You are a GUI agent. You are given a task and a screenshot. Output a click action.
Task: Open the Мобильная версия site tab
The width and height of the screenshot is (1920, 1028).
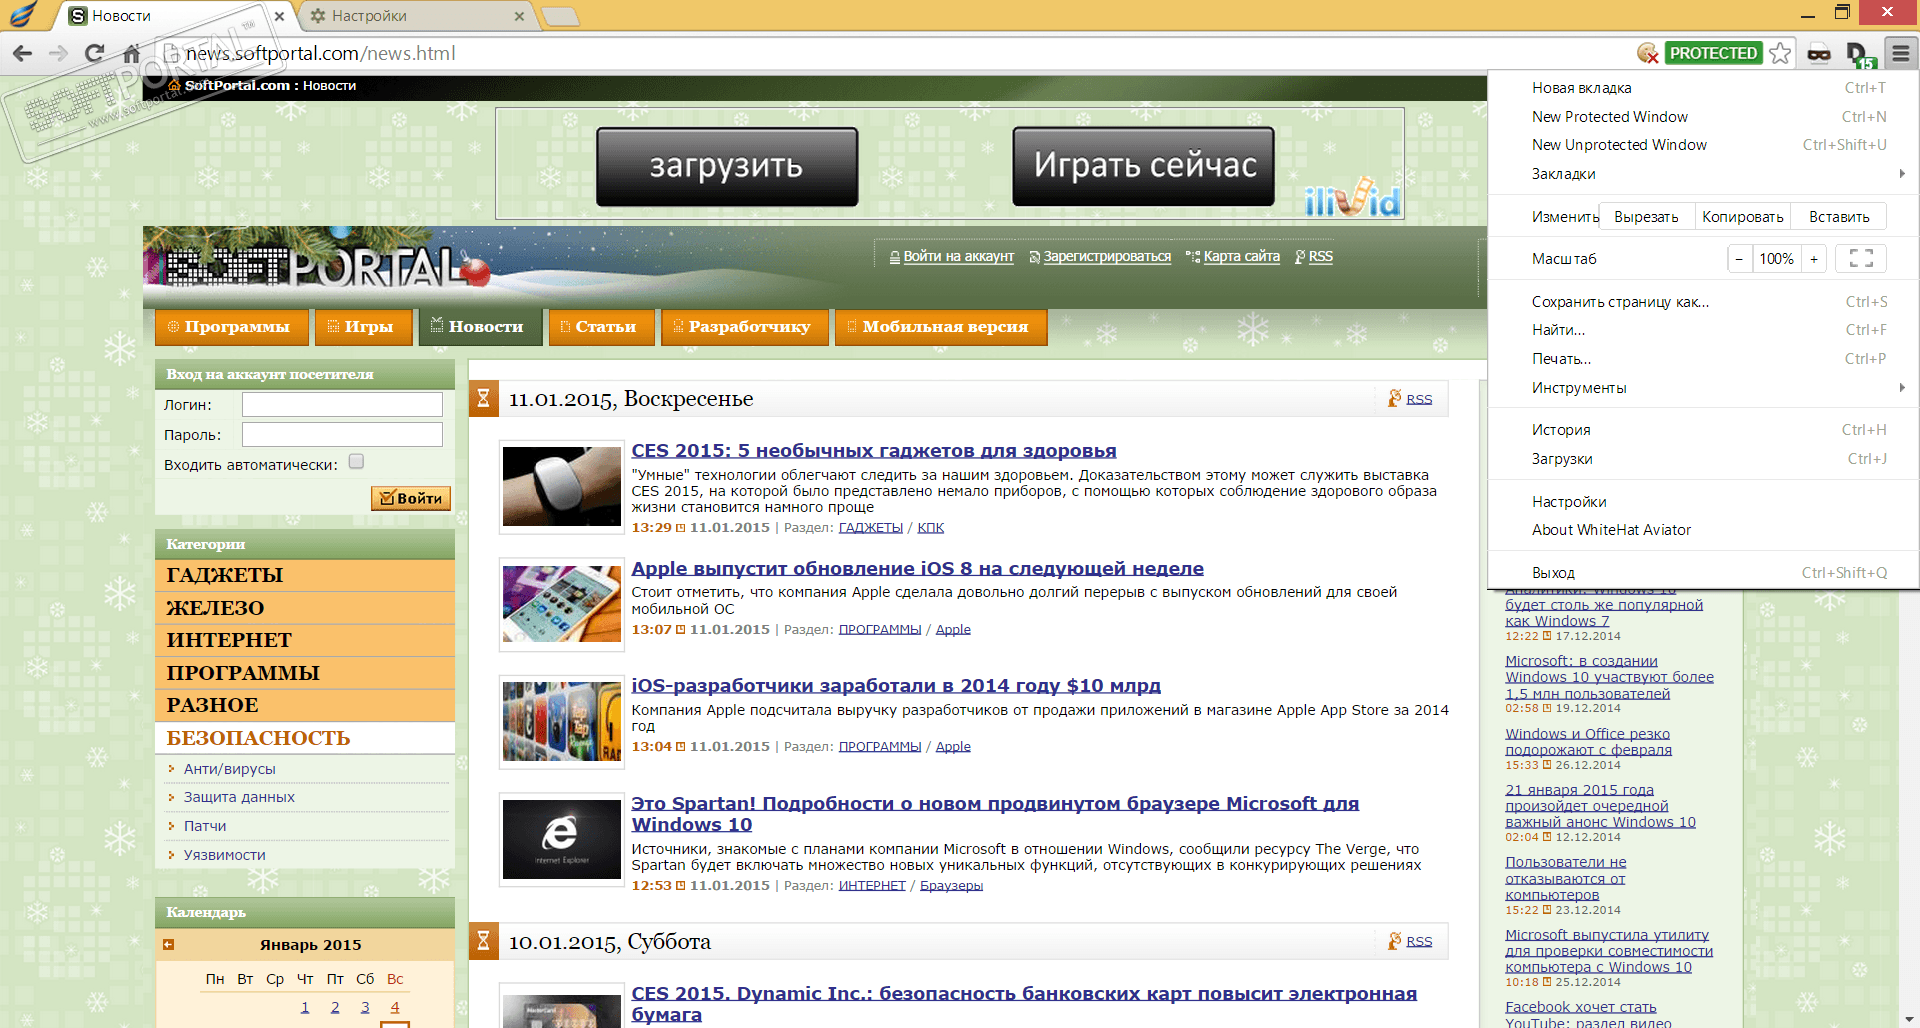[940, 327]
